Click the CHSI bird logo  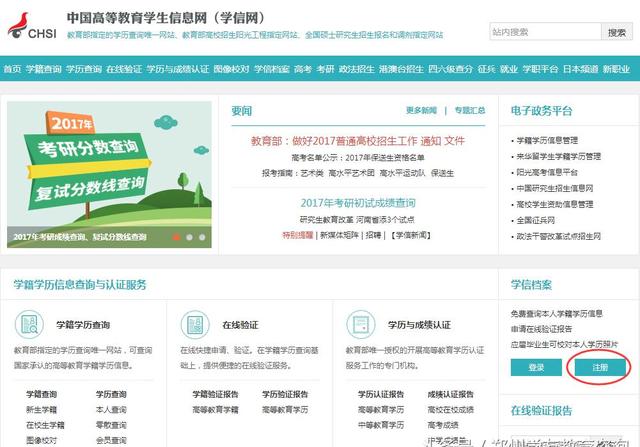[x=32, y=26]
